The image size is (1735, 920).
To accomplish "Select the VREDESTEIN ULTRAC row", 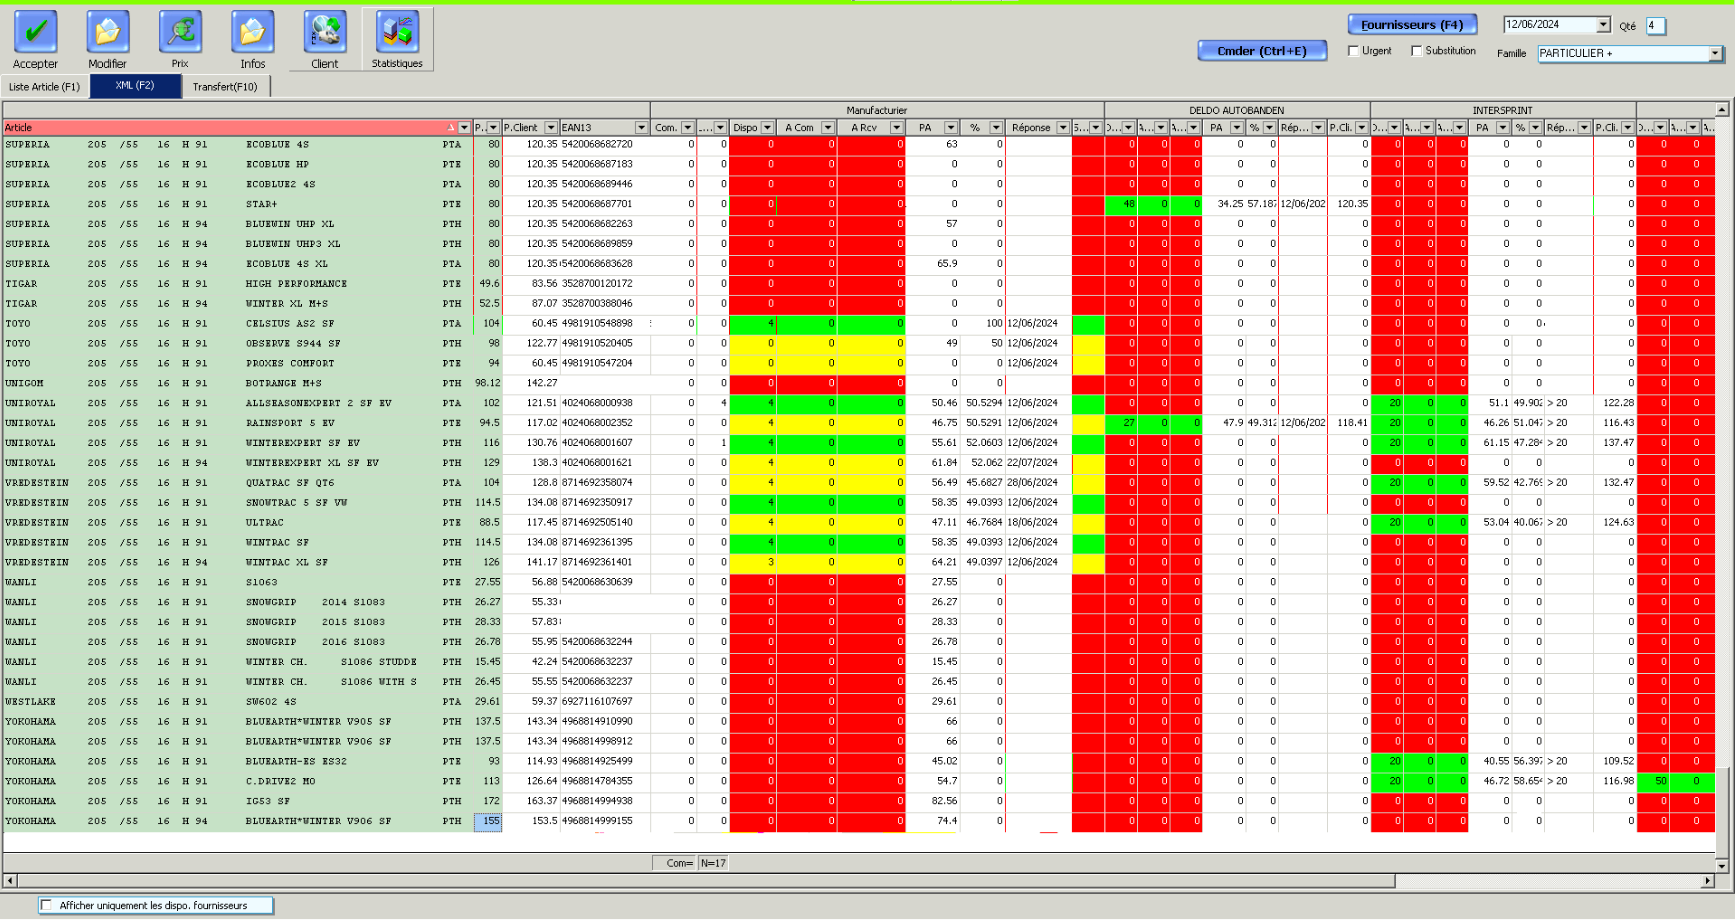I will pos(859,522).
